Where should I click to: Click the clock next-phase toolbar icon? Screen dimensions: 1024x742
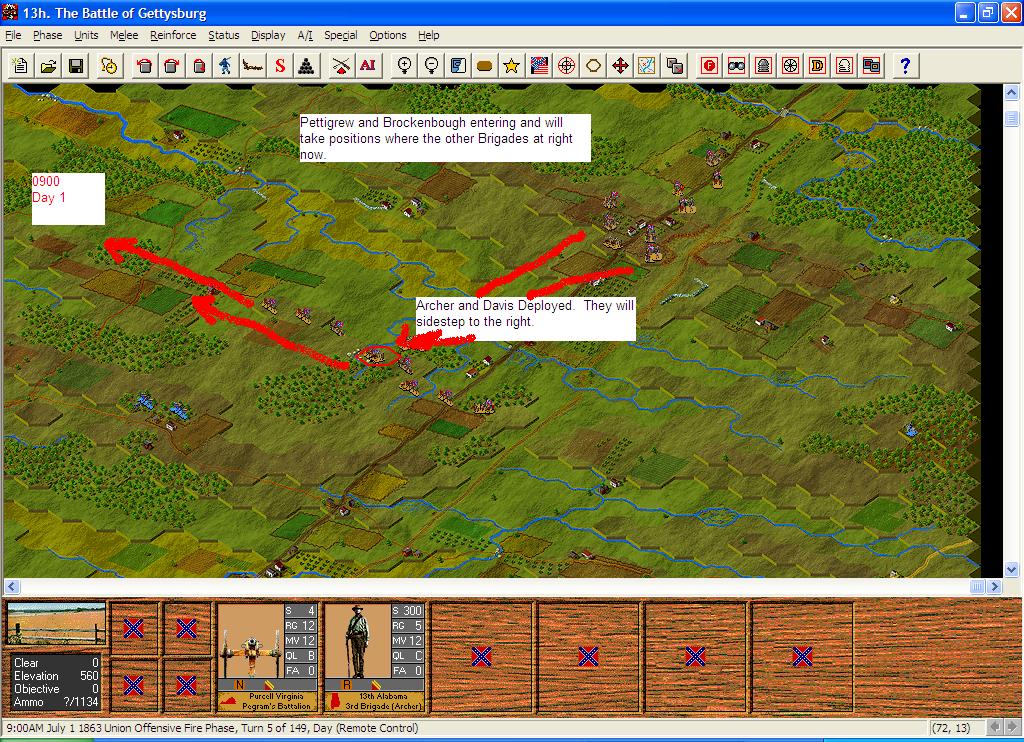point(109,65)
